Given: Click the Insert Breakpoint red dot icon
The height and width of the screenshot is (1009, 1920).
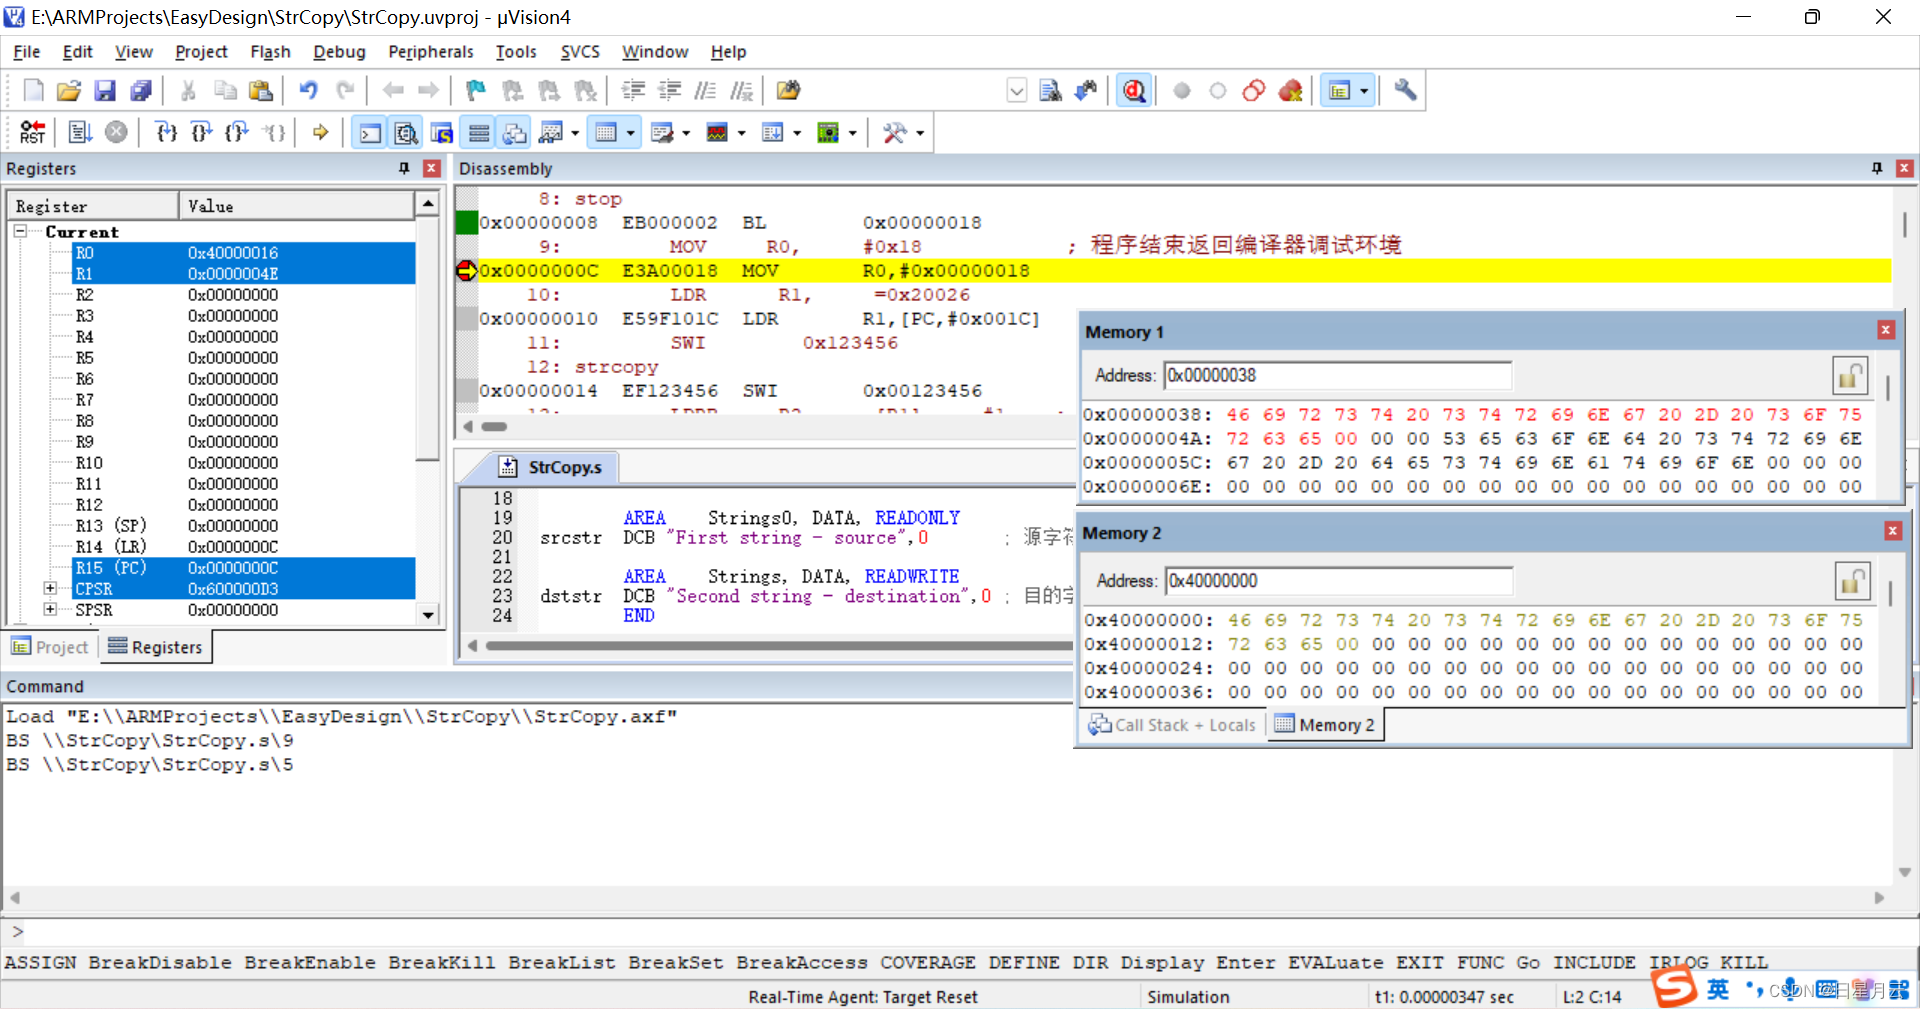Looking at the screenshot, I should 1182,91.
